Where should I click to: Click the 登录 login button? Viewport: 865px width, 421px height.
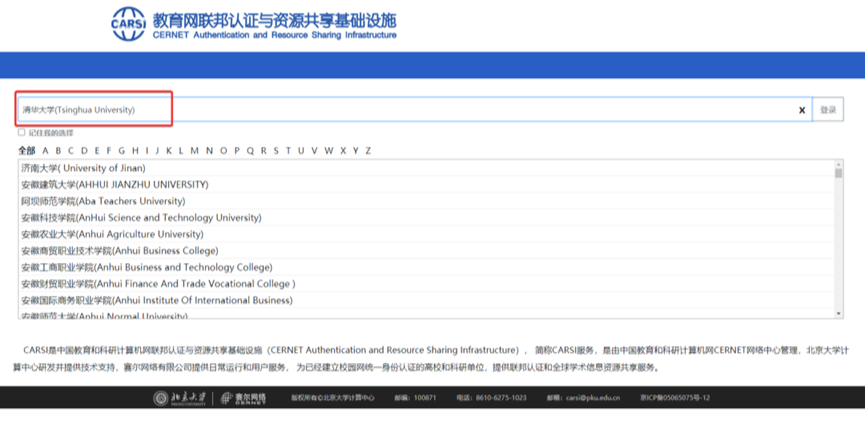pos(828,110)
